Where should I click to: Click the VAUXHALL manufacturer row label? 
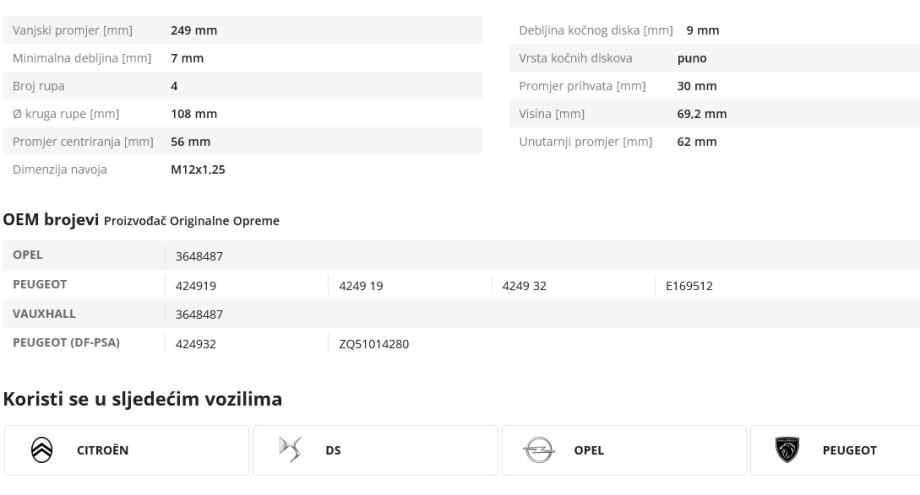pos(44,314)
